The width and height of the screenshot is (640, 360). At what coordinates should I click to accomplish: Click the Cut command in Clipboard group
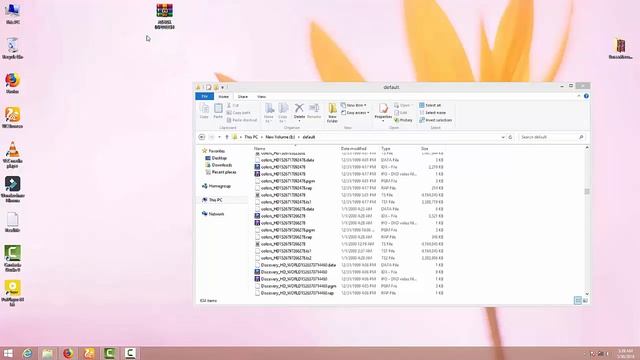(233, 105)
